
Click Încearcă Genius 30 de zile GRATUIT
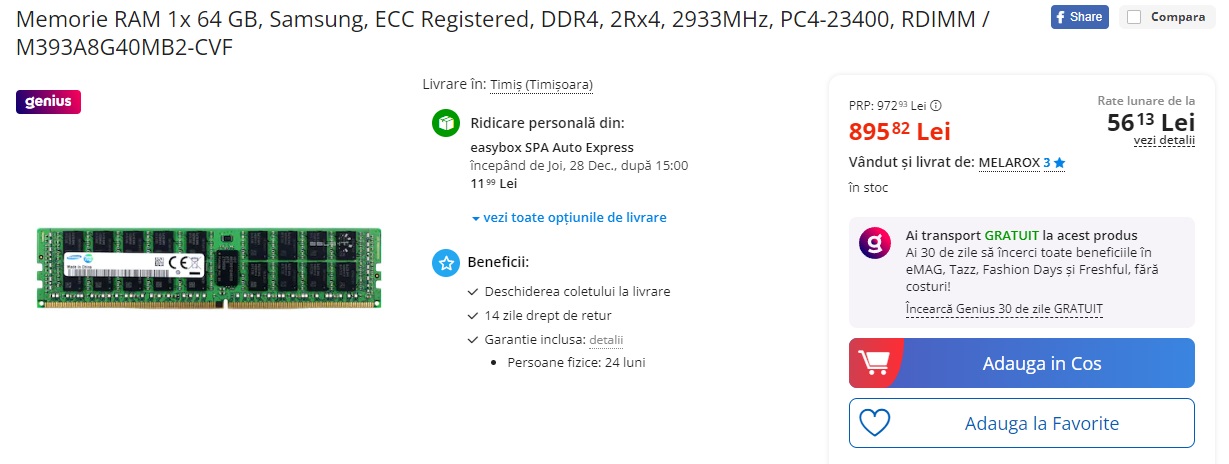tap(1004, 309)
